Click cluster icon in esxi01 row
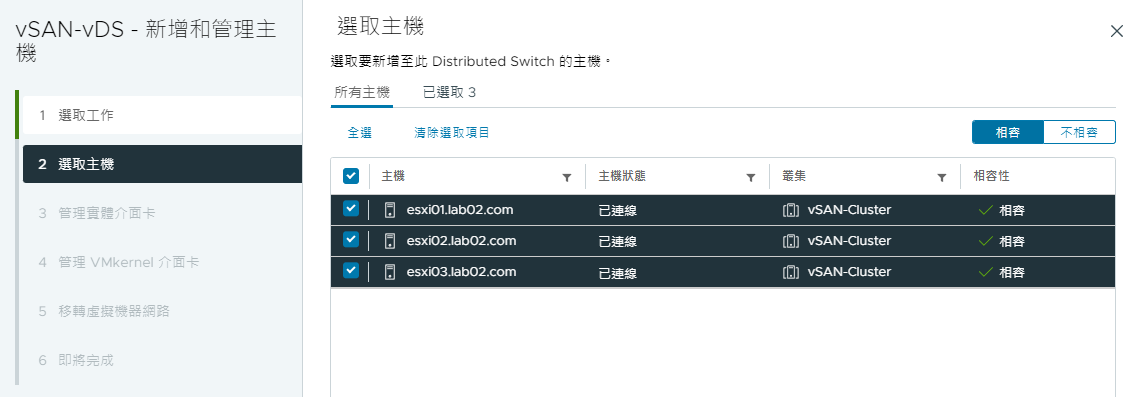The height and width of the screenshot is (397, 1135). pos(790,211)
